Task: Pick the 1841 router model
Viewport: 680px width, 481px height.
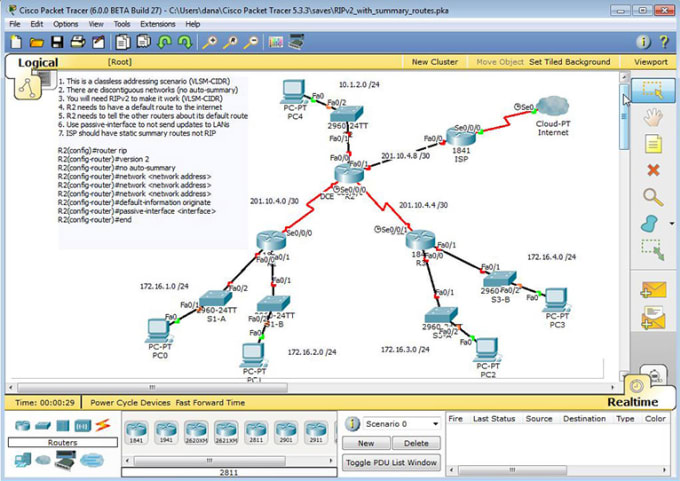Action: (x=136, y=432)
